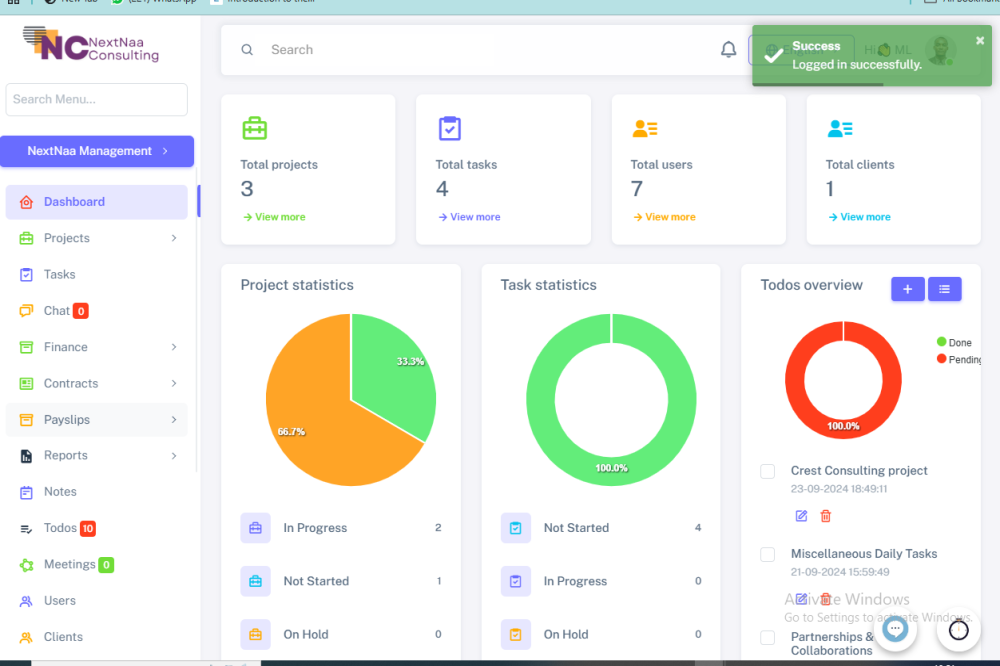Click the Users icon in sidebar
The height and width of the screenshot is (666, 1000).
26,601
